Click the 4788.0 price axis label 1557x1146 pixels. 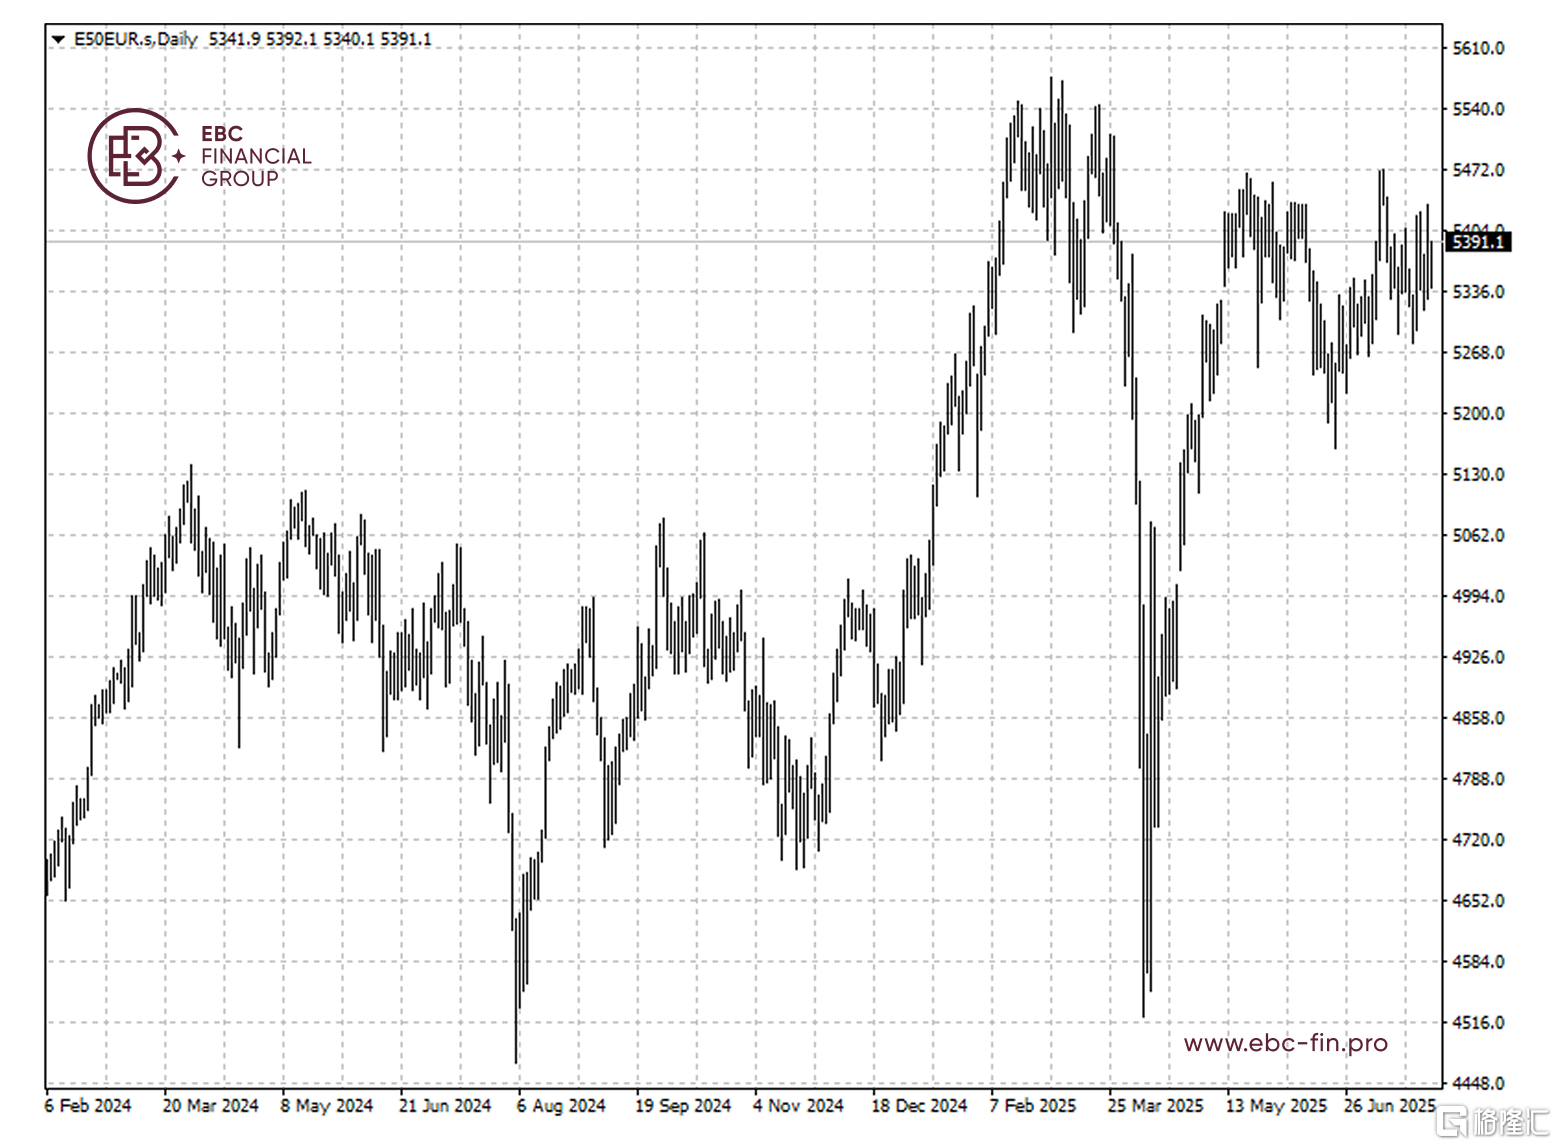click(1478, 779)
